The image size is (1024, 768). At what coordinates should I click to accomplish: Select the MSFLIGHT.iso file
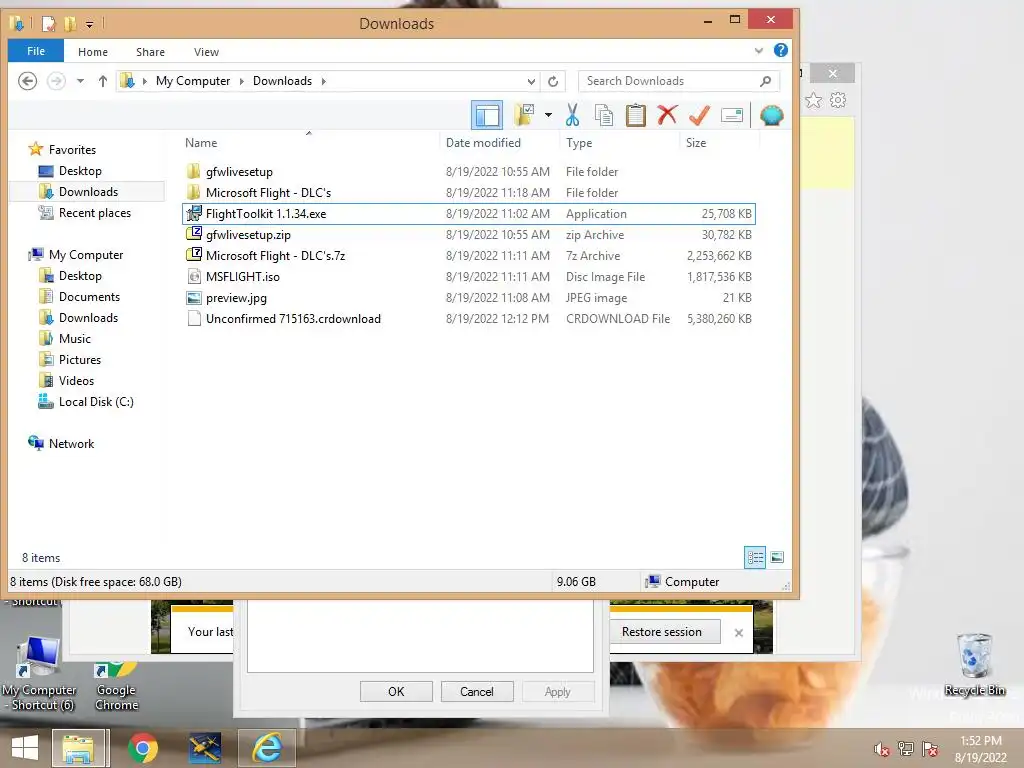(468, 276)
